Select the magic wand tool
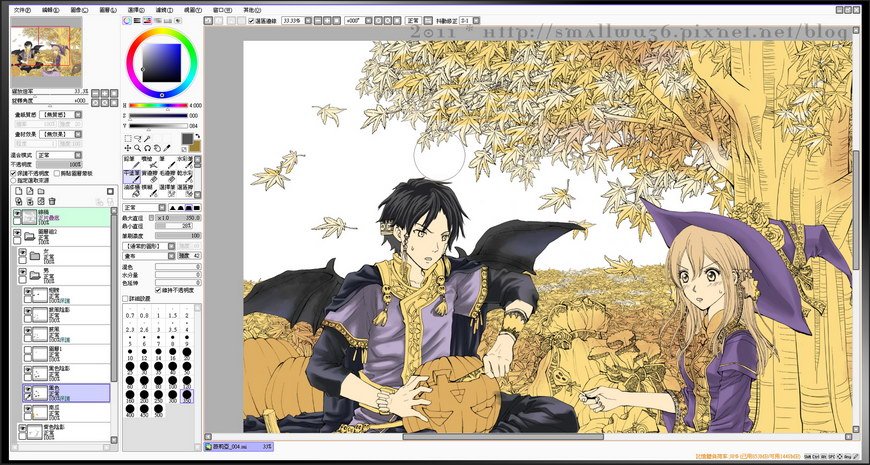Screen dimensions: 870x465 click(x=148, y=138)
